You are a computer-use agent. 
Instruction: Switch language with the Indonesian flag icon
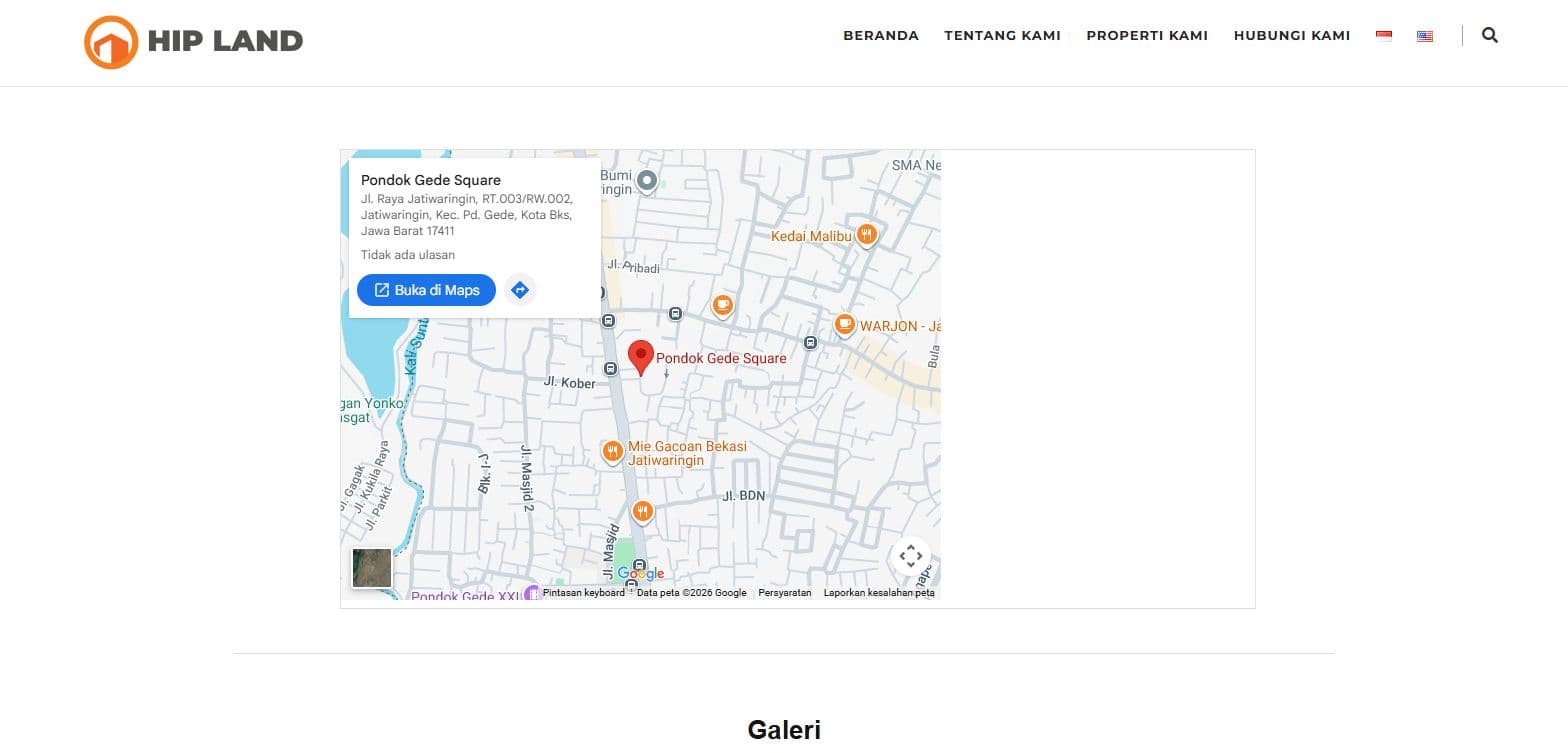coord(1384,36)
